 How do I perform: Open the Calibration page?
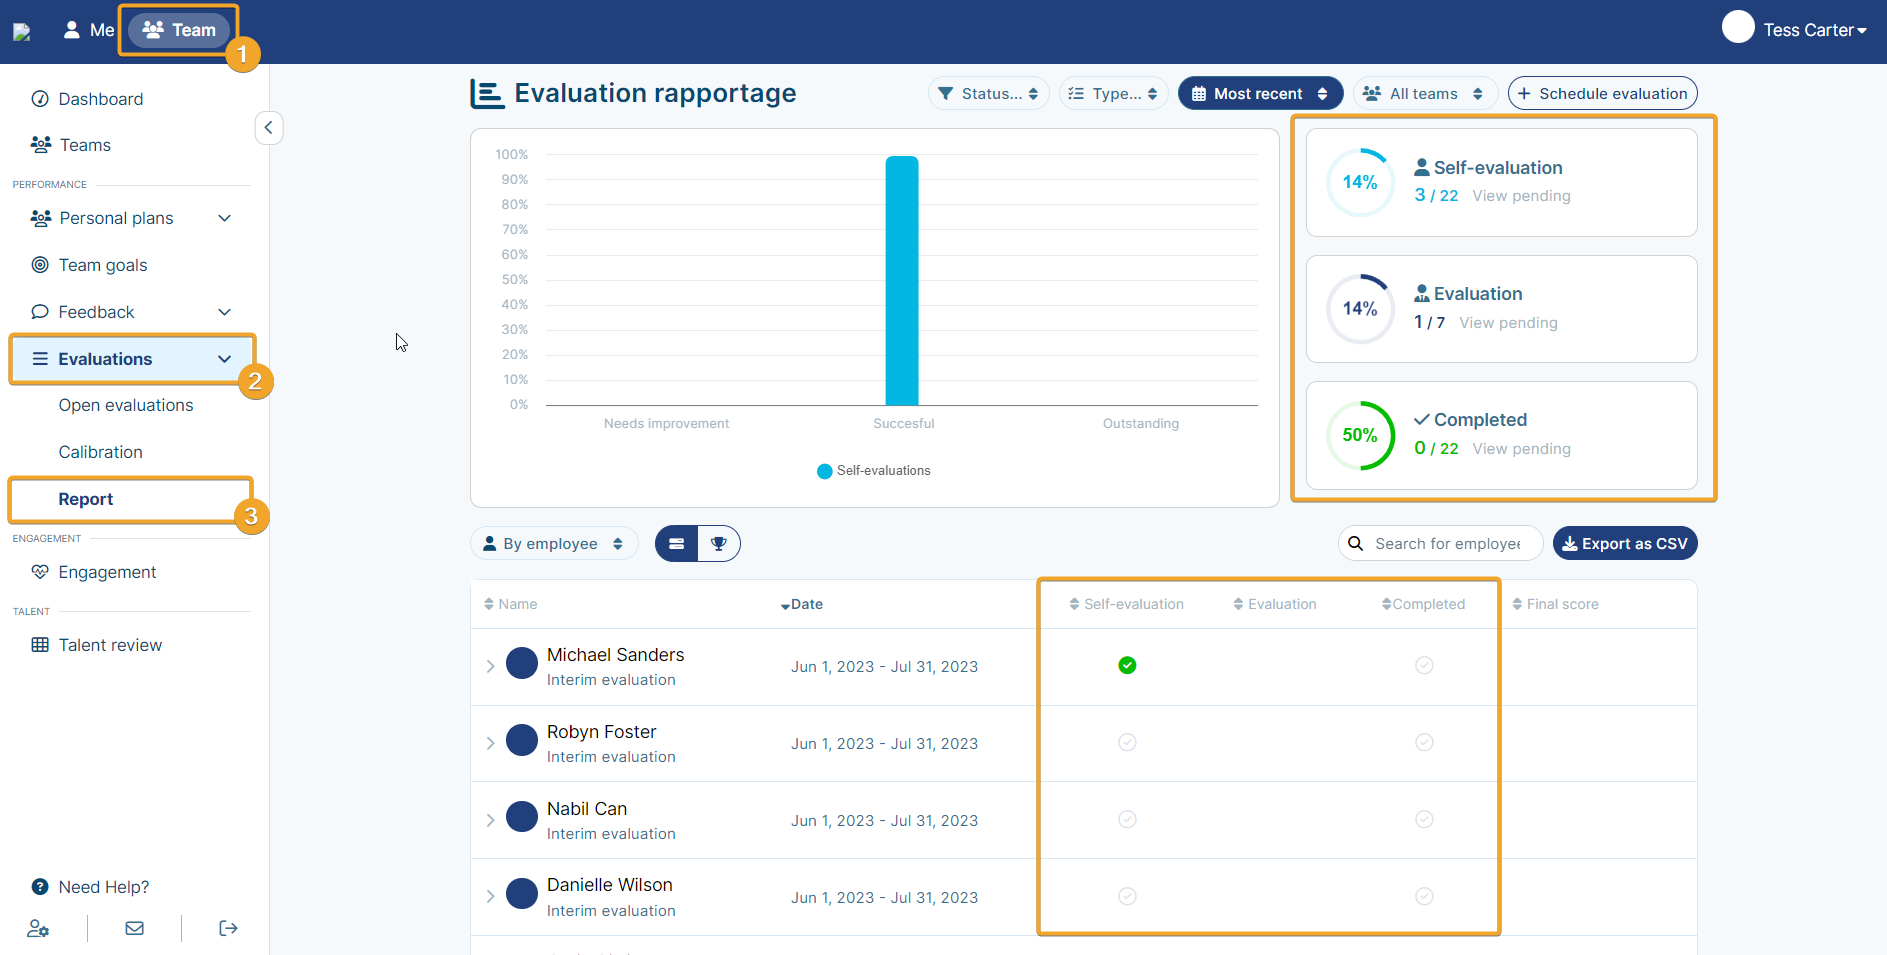tap(100, 452)
